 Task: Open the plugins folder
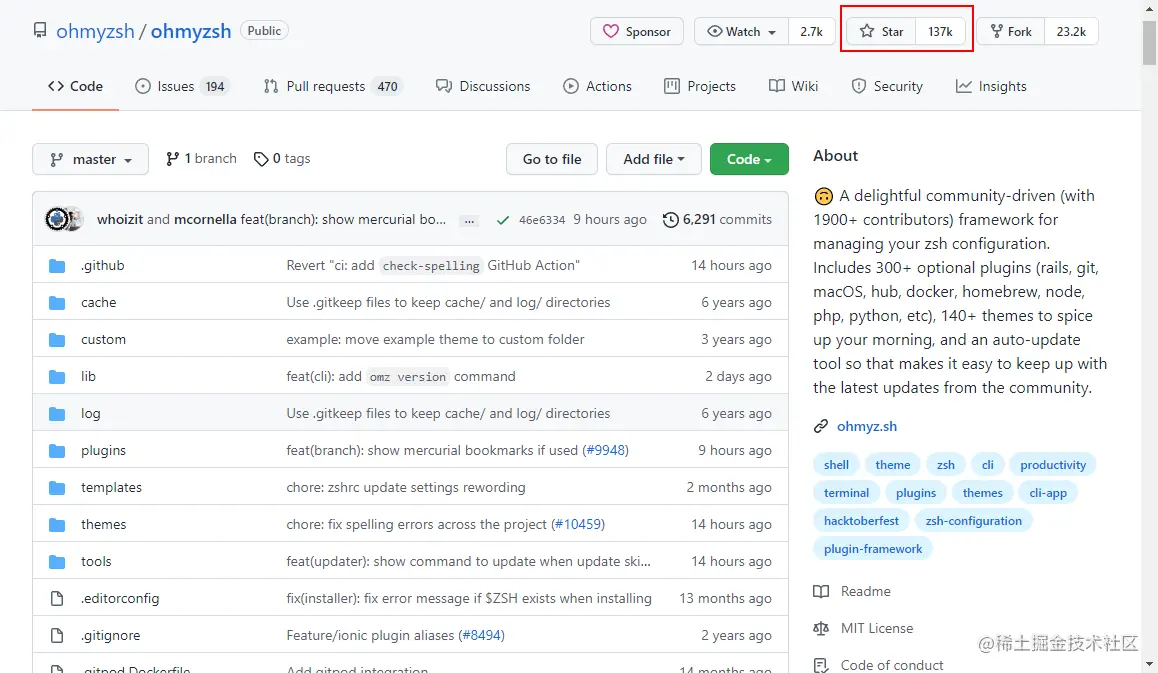(103, 450)
